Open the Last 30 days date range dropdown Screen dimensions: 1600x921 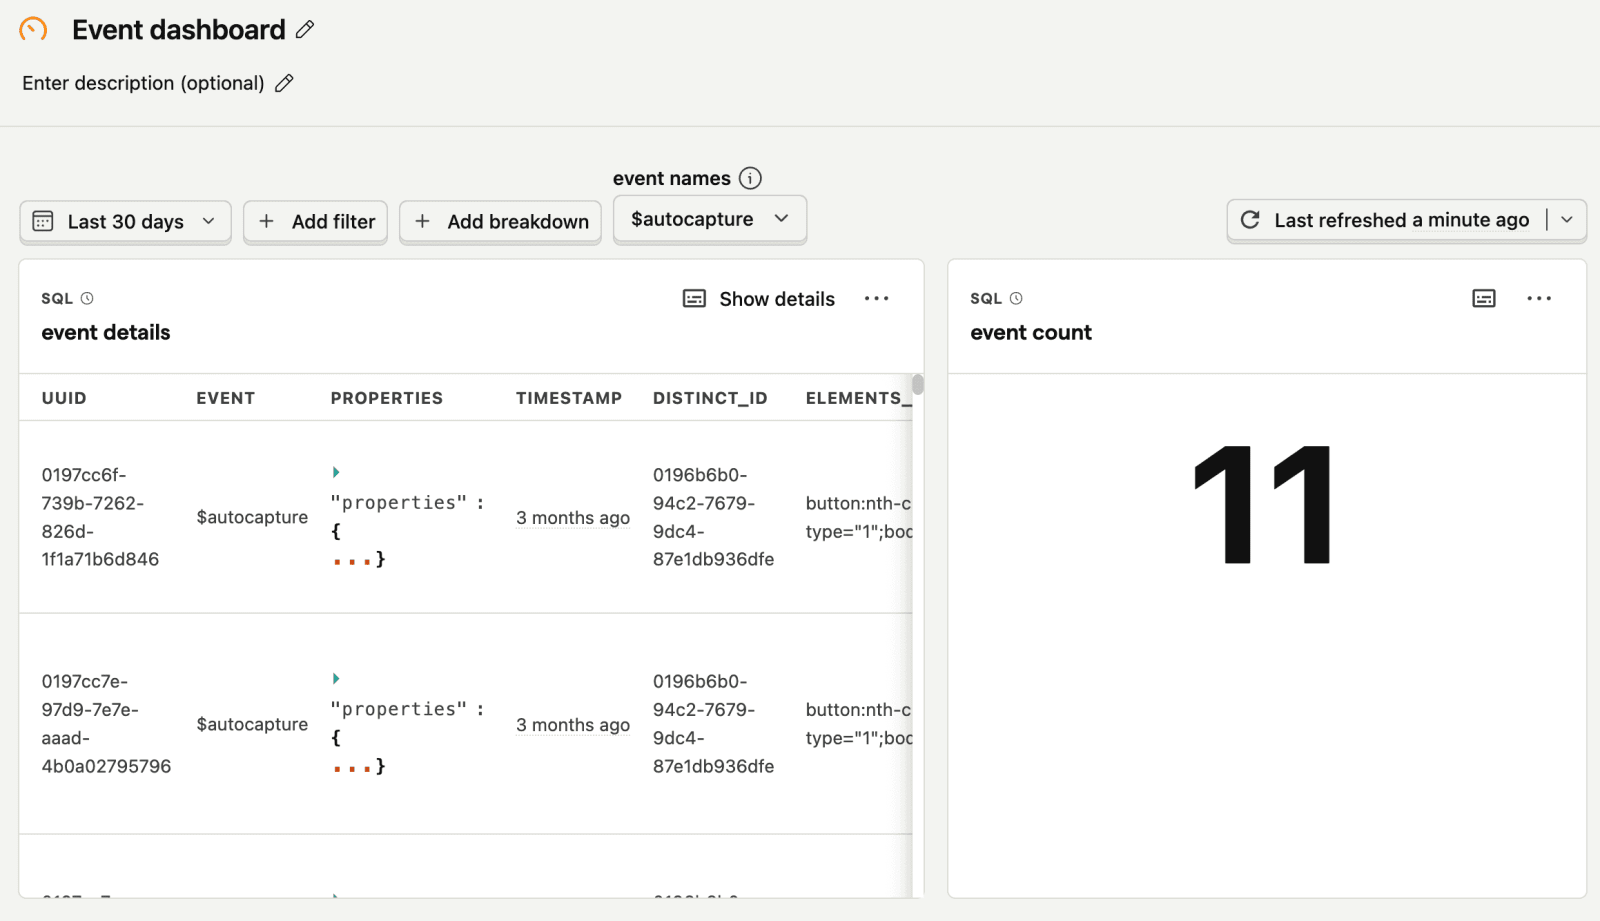pyautogui.click(x=125, y=221)
